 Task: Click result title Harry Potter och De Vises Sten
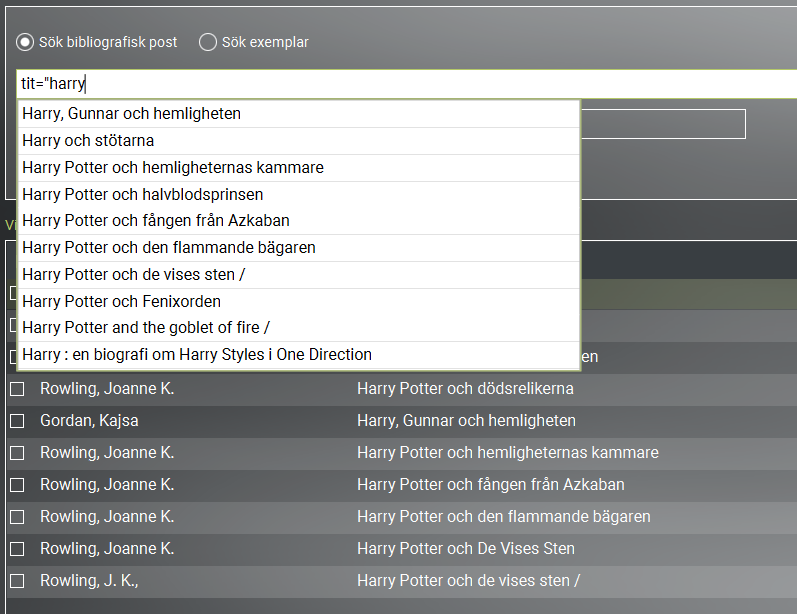pyautogui.click(x=466, y=549)
